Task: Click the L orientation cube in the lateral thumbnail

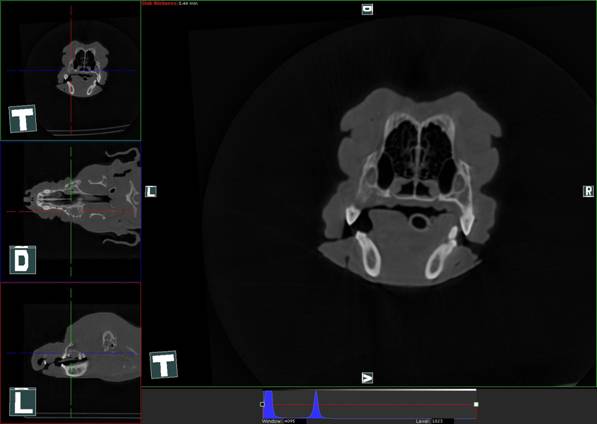Action: pyautogui.click(x=22, y=402)
